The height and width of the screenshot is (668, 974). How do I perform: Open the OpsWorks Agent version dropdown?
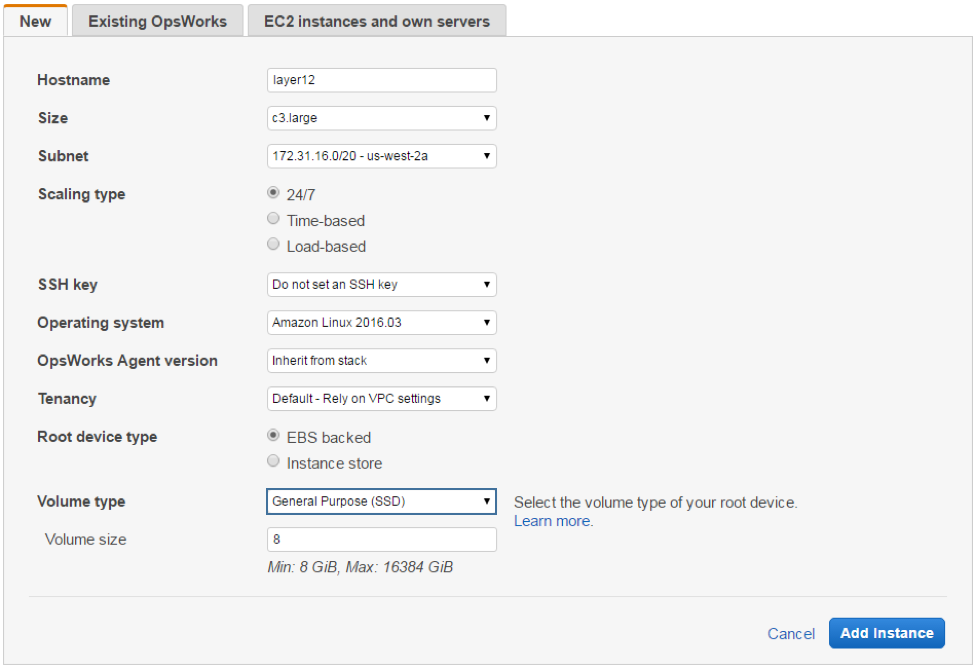[381, 361]
